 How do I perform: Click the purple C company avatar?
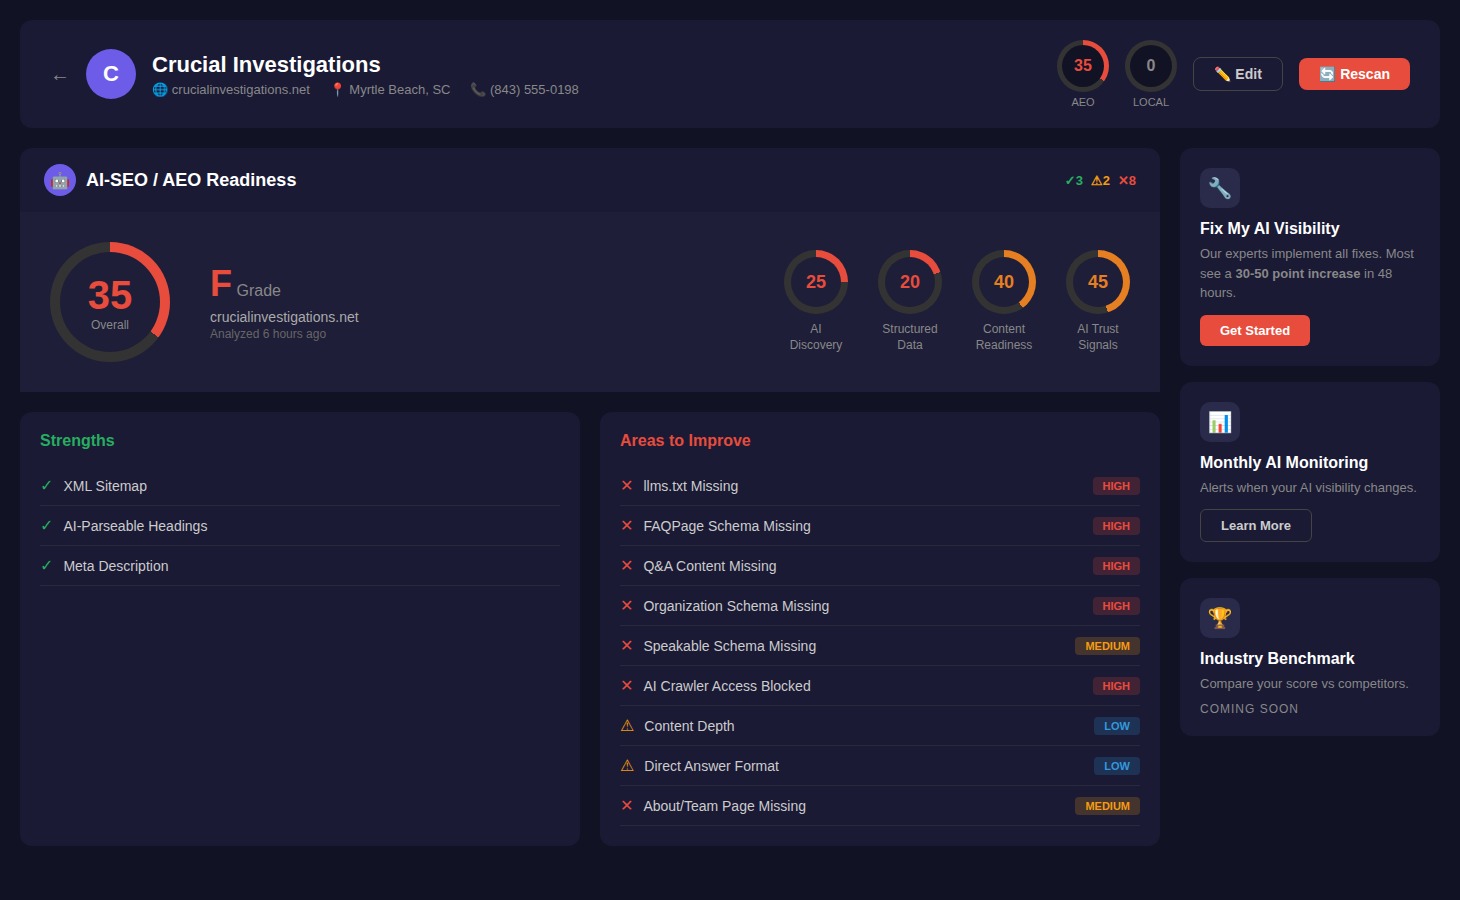(111, 74)
